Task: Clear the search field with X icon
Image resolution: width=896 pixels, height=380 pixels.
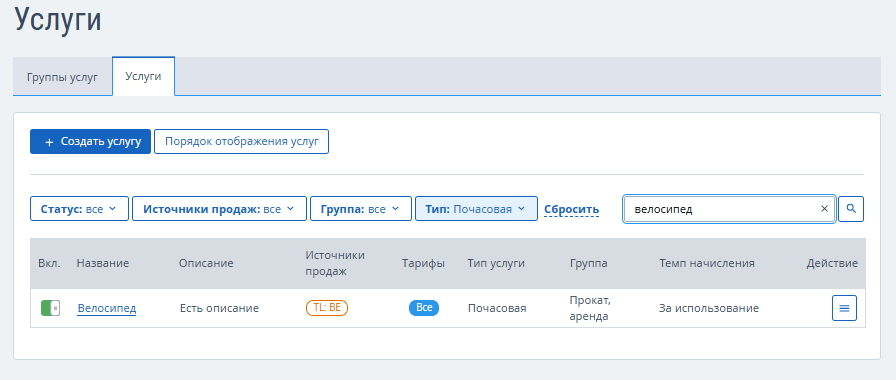Action: click(x=824, y=209)
